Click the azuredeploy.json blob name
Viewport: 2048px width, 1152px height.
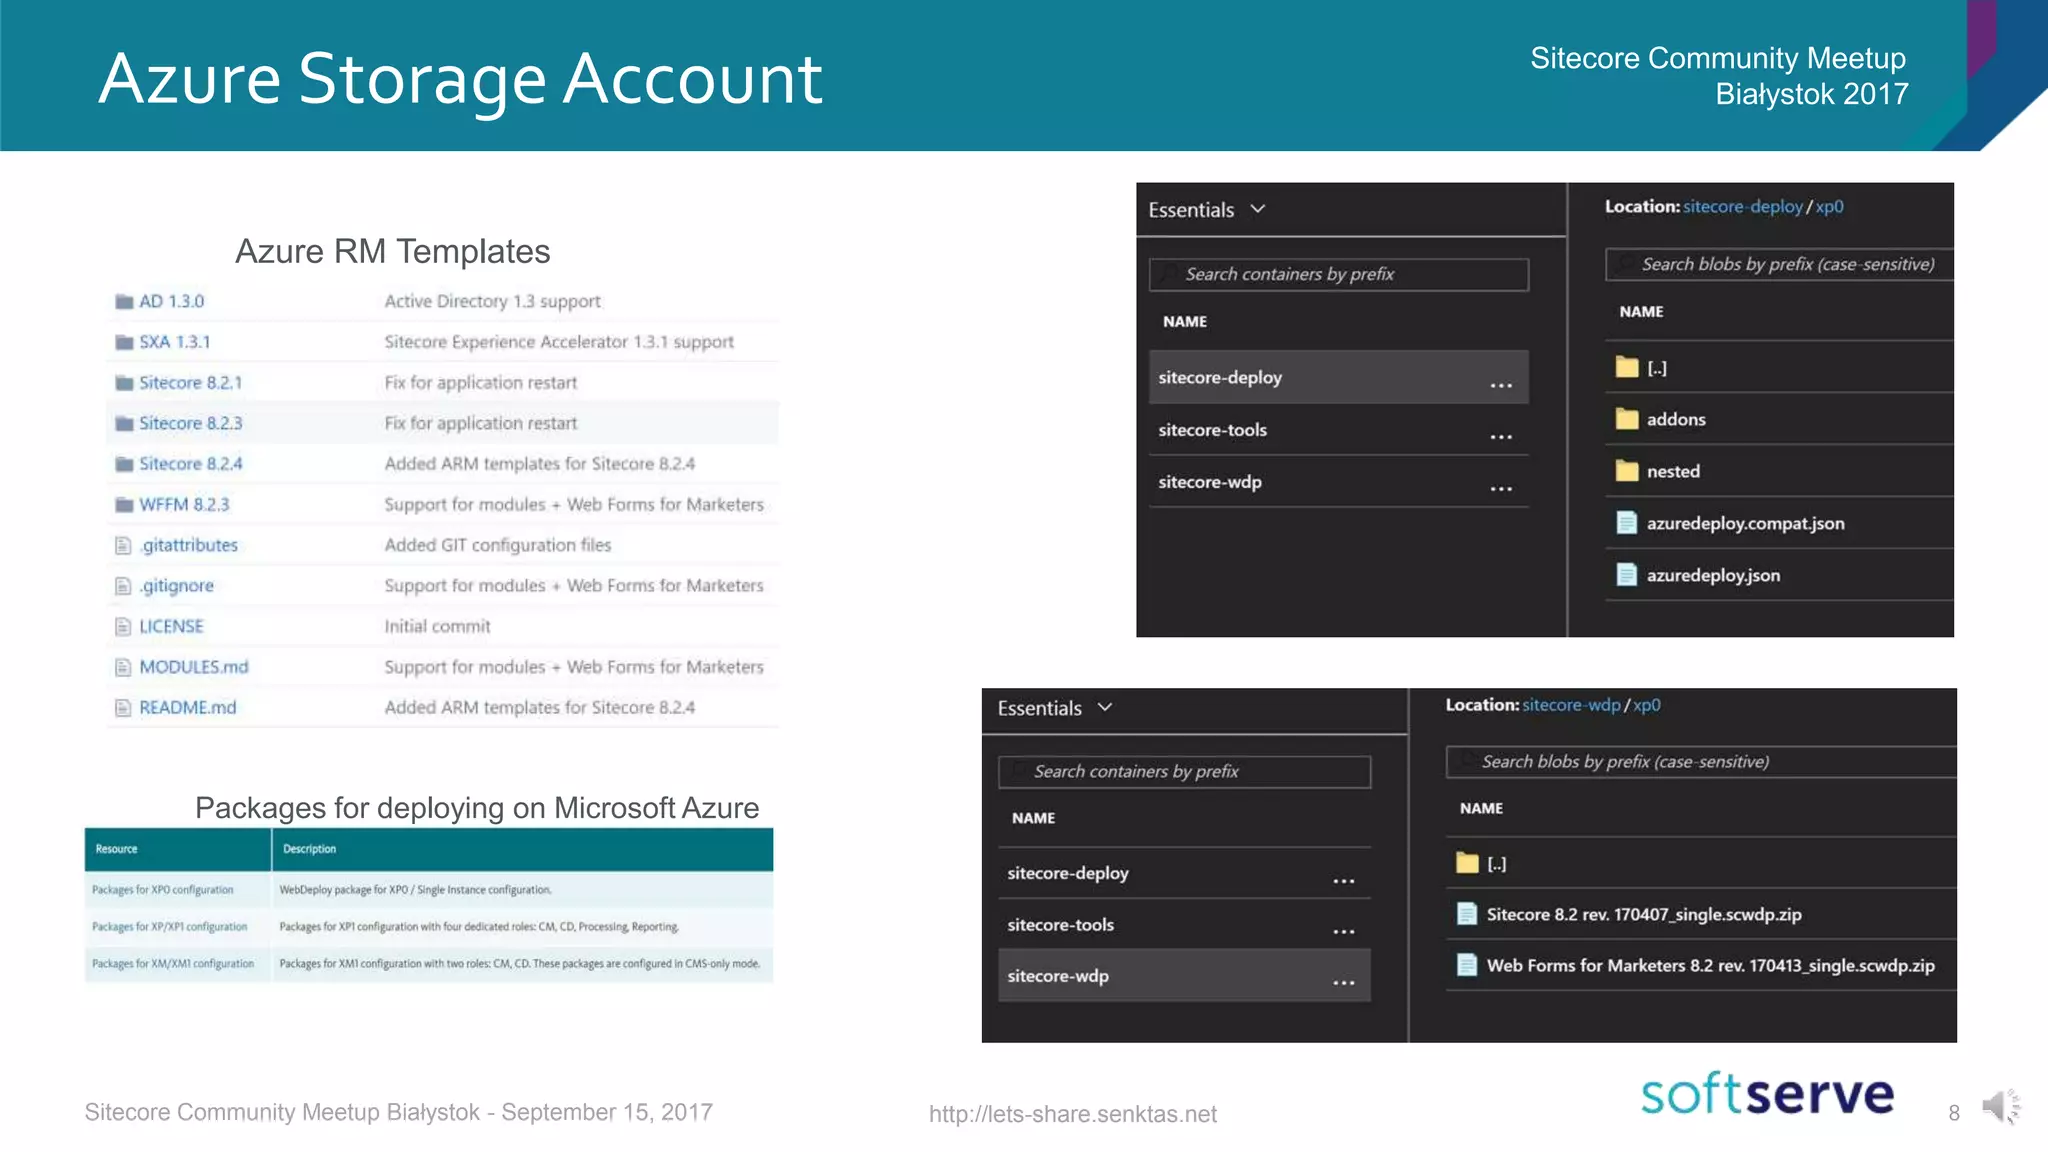click(1713, 575)
